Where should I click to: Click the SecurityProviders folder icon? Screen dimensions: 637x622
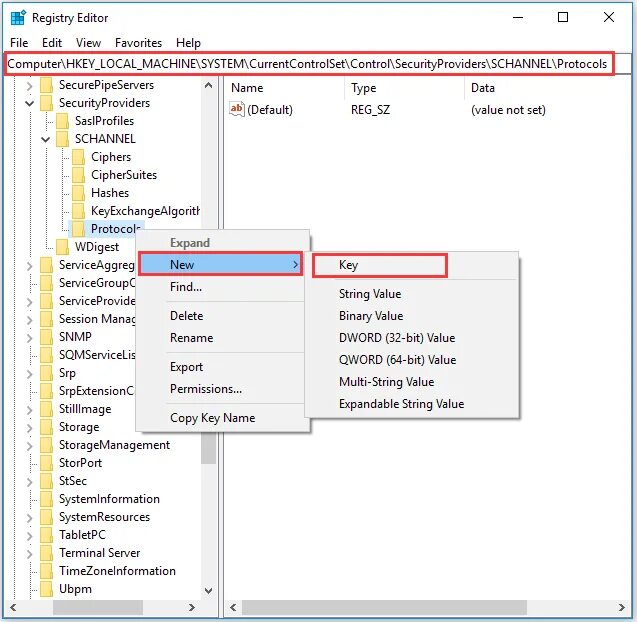(x=46, y=103)
